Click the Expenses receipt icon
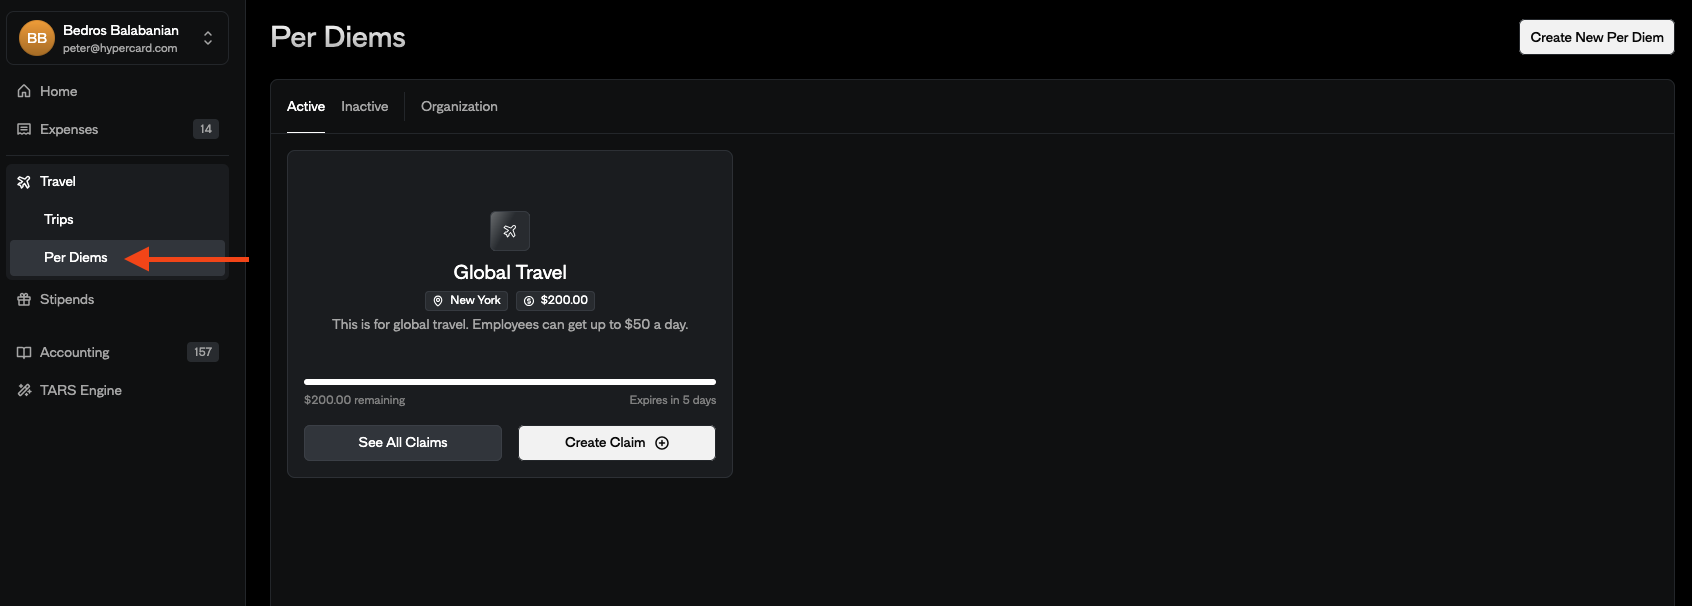The image size is (1692, 606). click(24, 129)
